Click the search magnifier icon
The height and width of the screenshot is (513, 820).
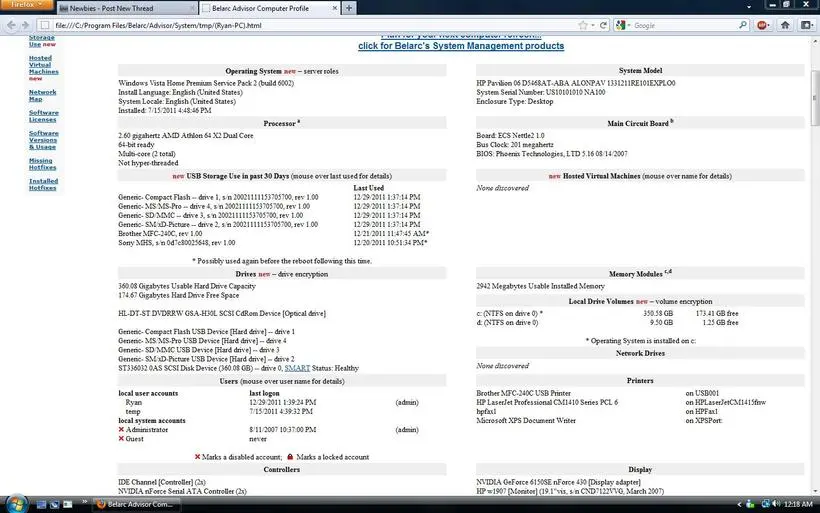coord(743,25)
